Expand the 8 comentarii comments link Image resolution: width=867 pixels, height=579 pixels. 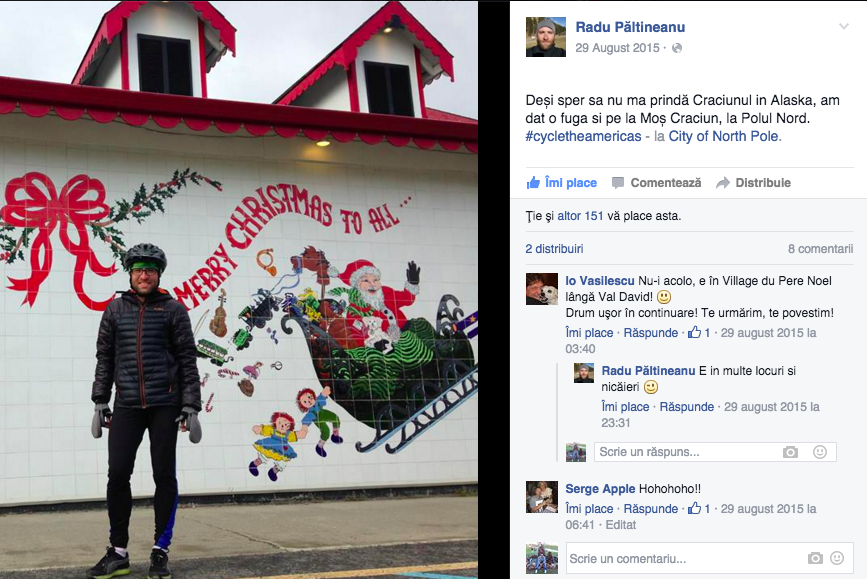821,249
